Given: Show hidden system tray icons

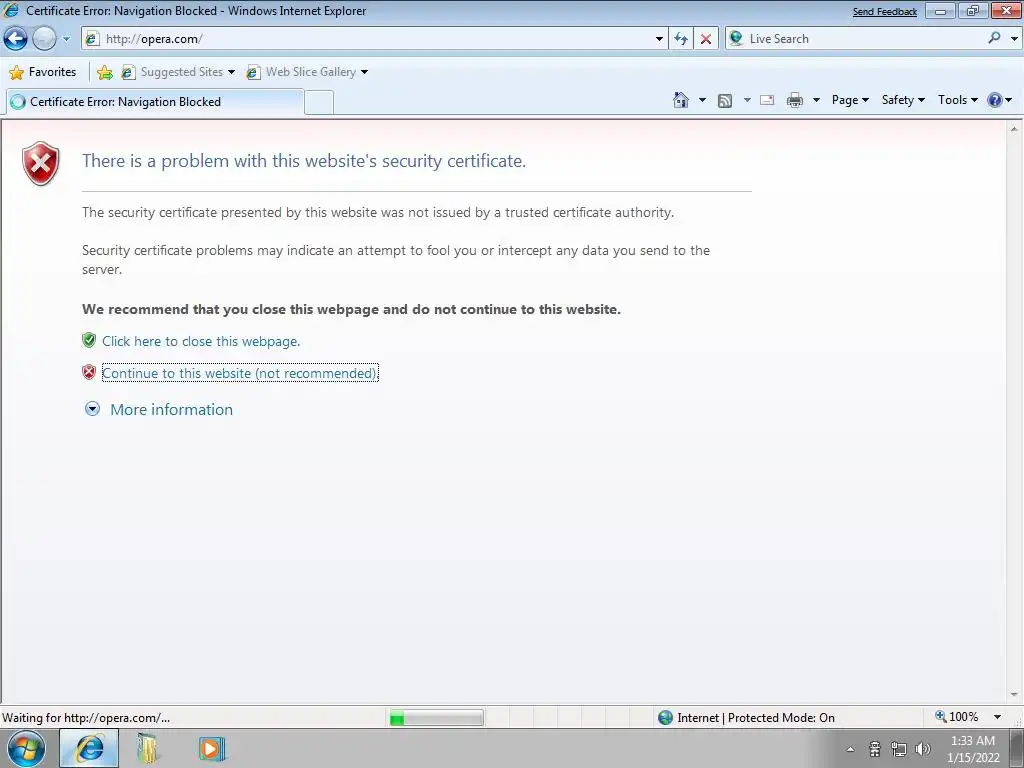Looking at the screenshot, I should click(x=850, y=749).
